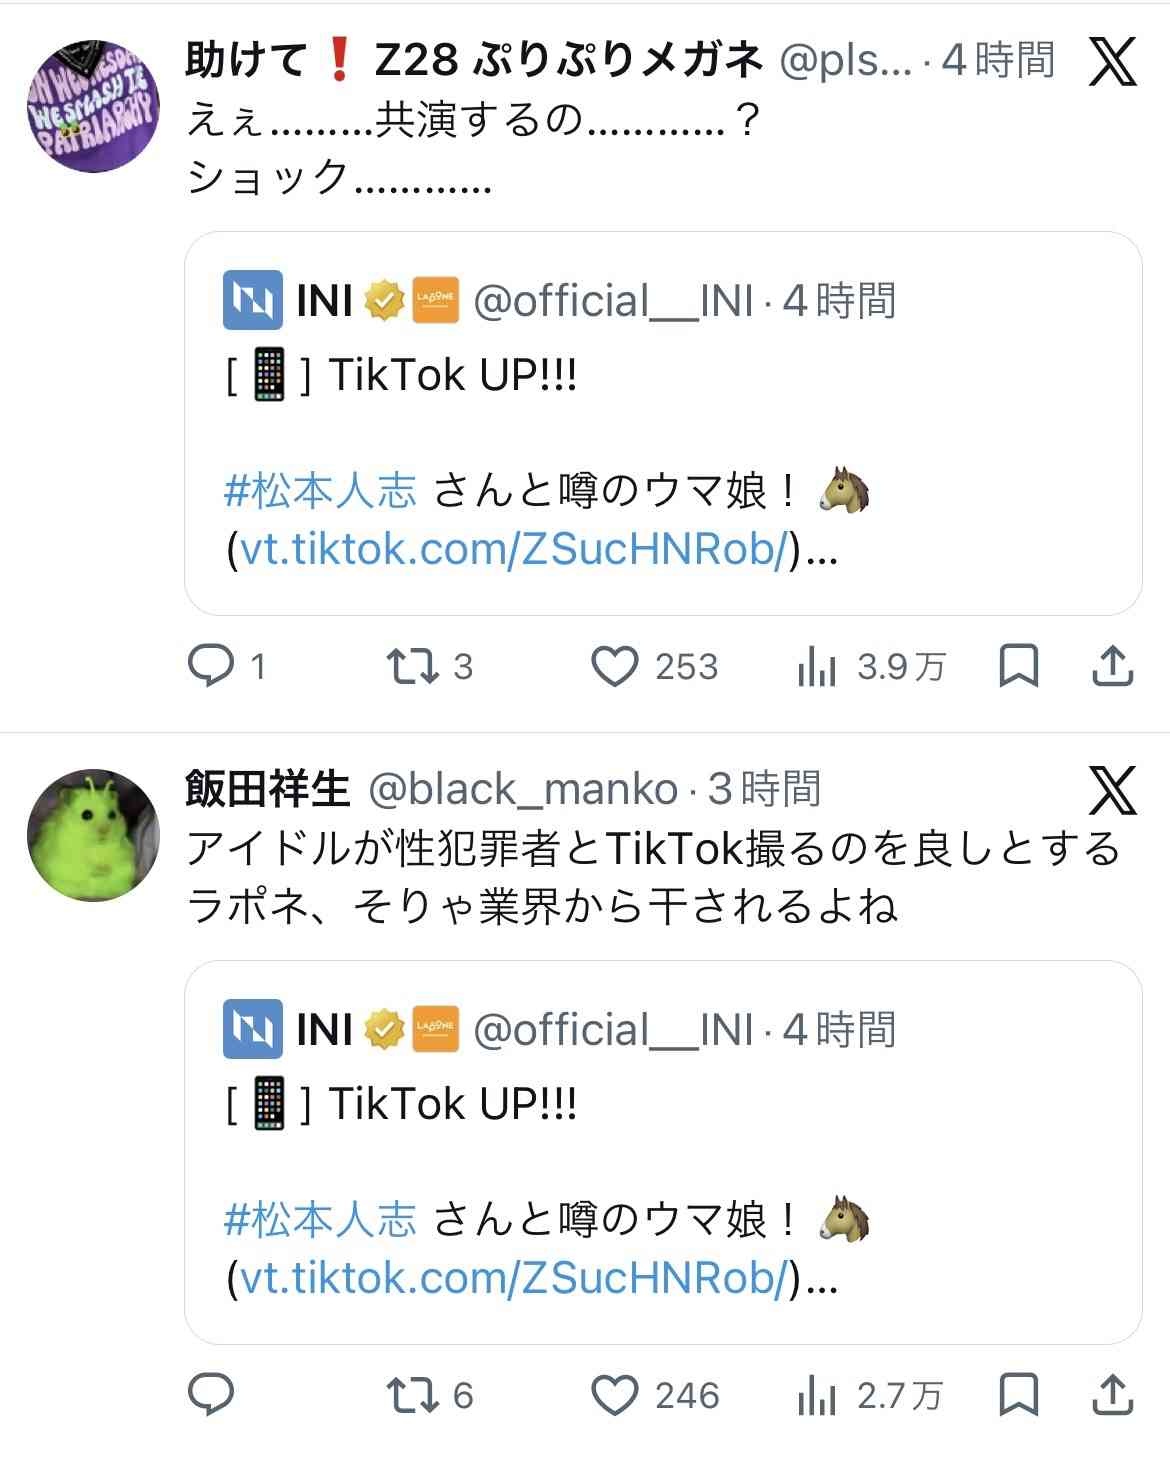The width and height of the screenshot is (1170, 1460).
Task: Open the green hamster profile avatar
Action: (x=93, y=835)
